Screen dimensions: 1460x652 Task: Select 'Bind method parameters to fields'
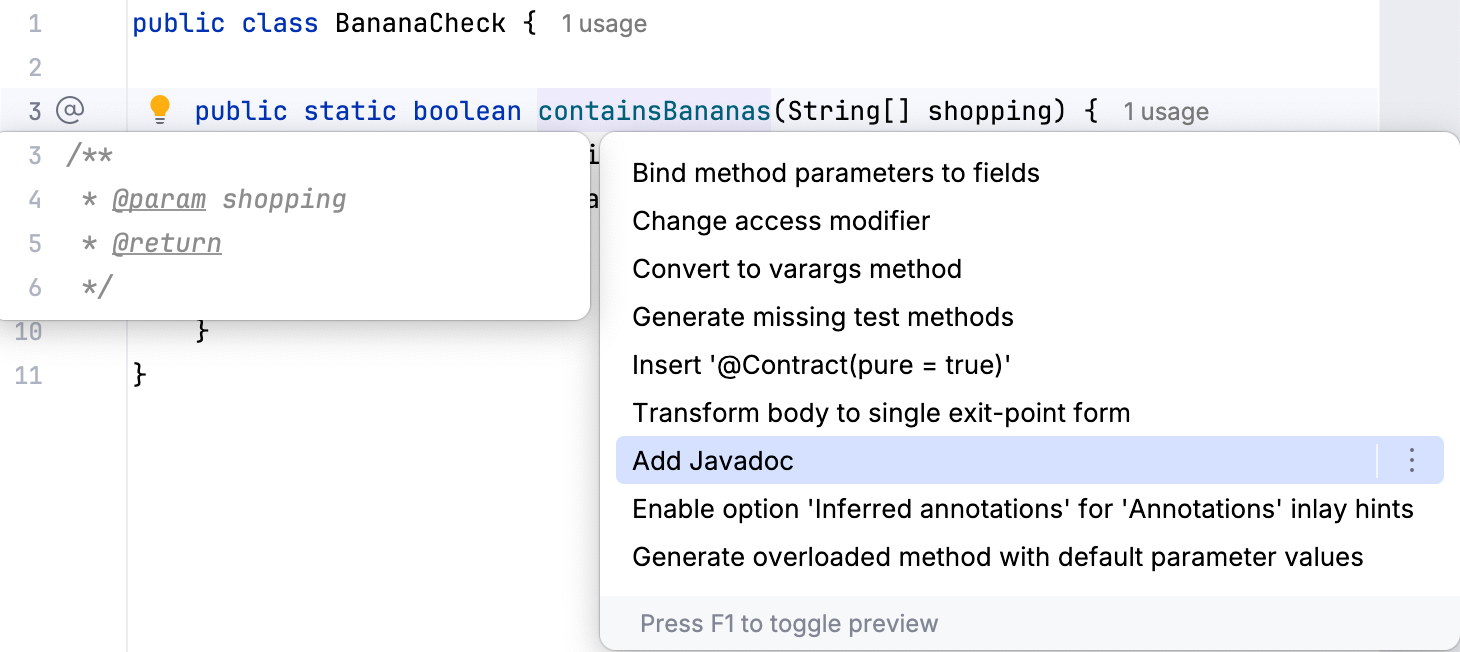[835, 172]
